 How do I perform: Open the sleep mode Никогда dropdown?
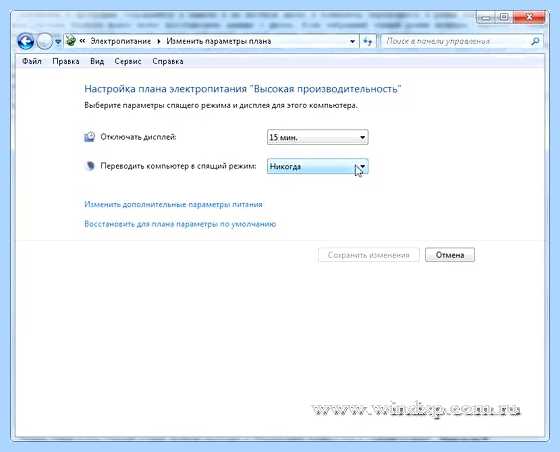(318, 166)
